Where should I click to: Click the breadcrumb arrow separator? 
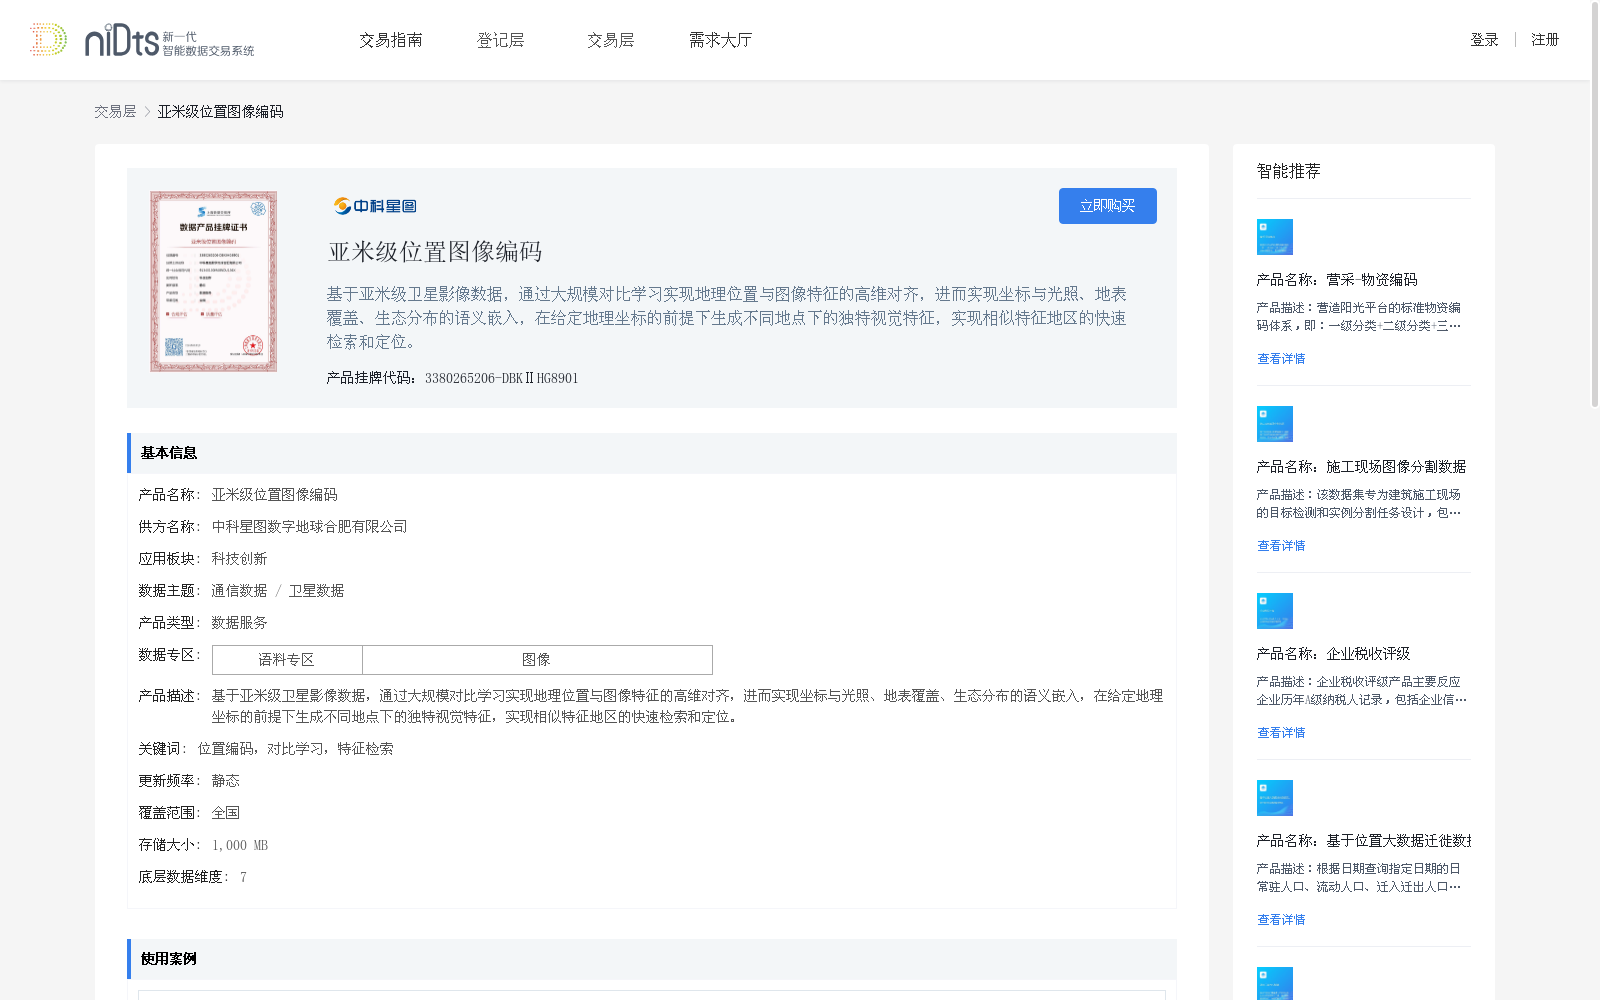point(147,112)
